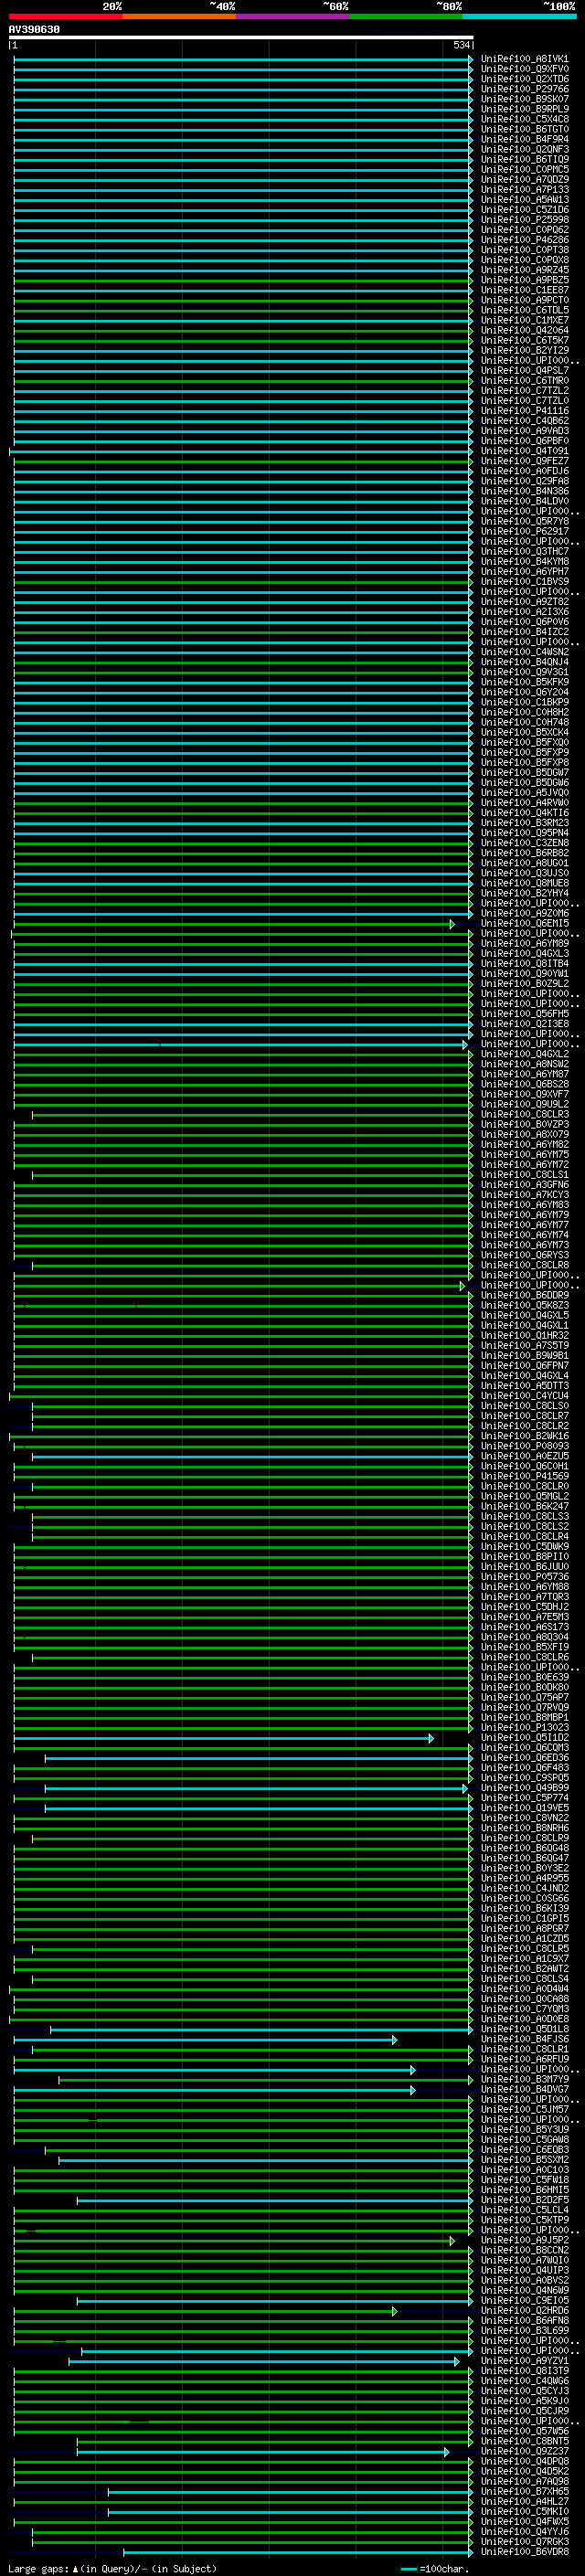Select the UniRef100_B5XFI9 label

click(524, 1647)
